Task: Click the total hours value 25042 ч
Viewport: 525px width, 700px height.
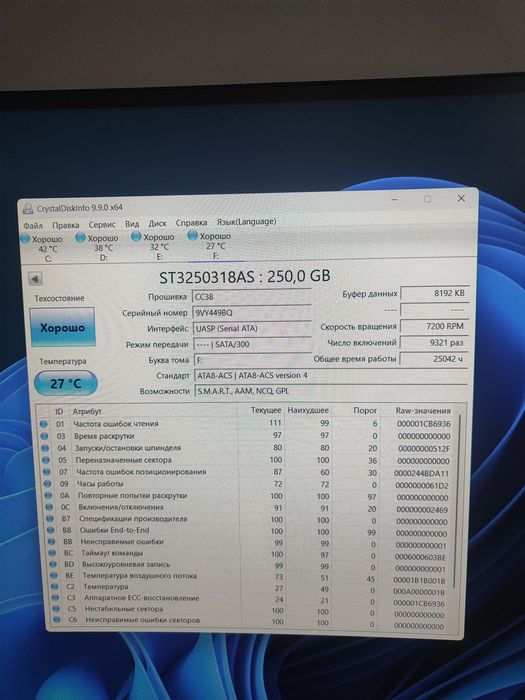Action: click(434, 359)
